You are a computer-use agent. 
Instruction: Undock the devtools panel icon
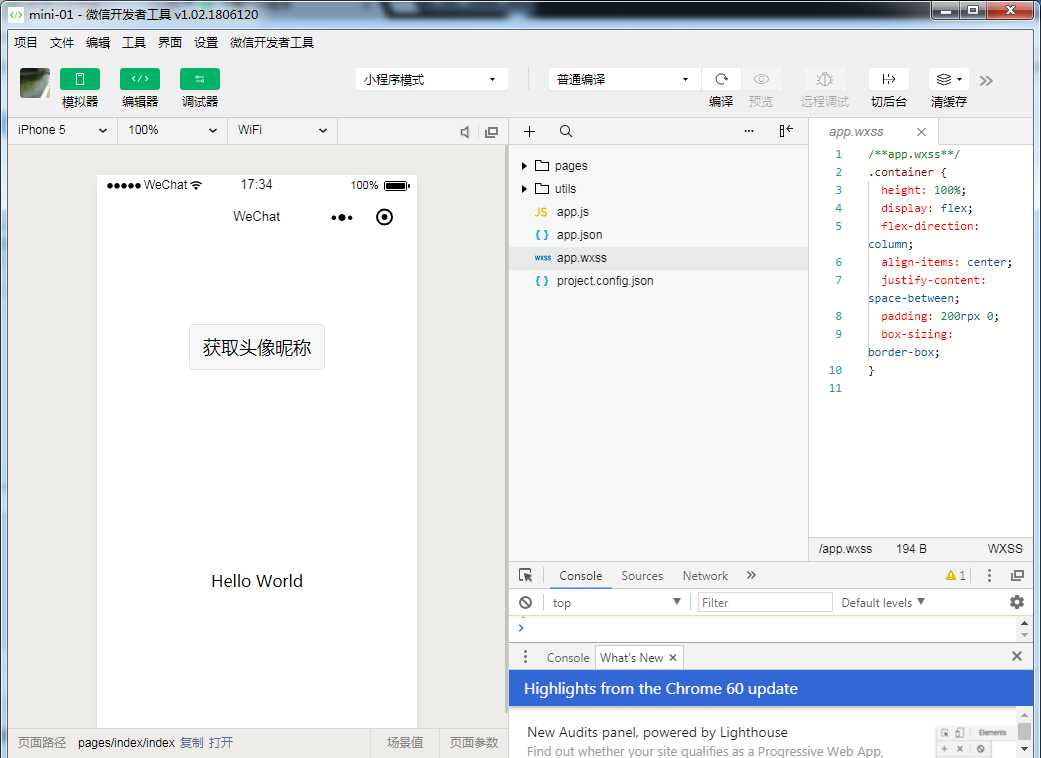tap(1017, 575)
